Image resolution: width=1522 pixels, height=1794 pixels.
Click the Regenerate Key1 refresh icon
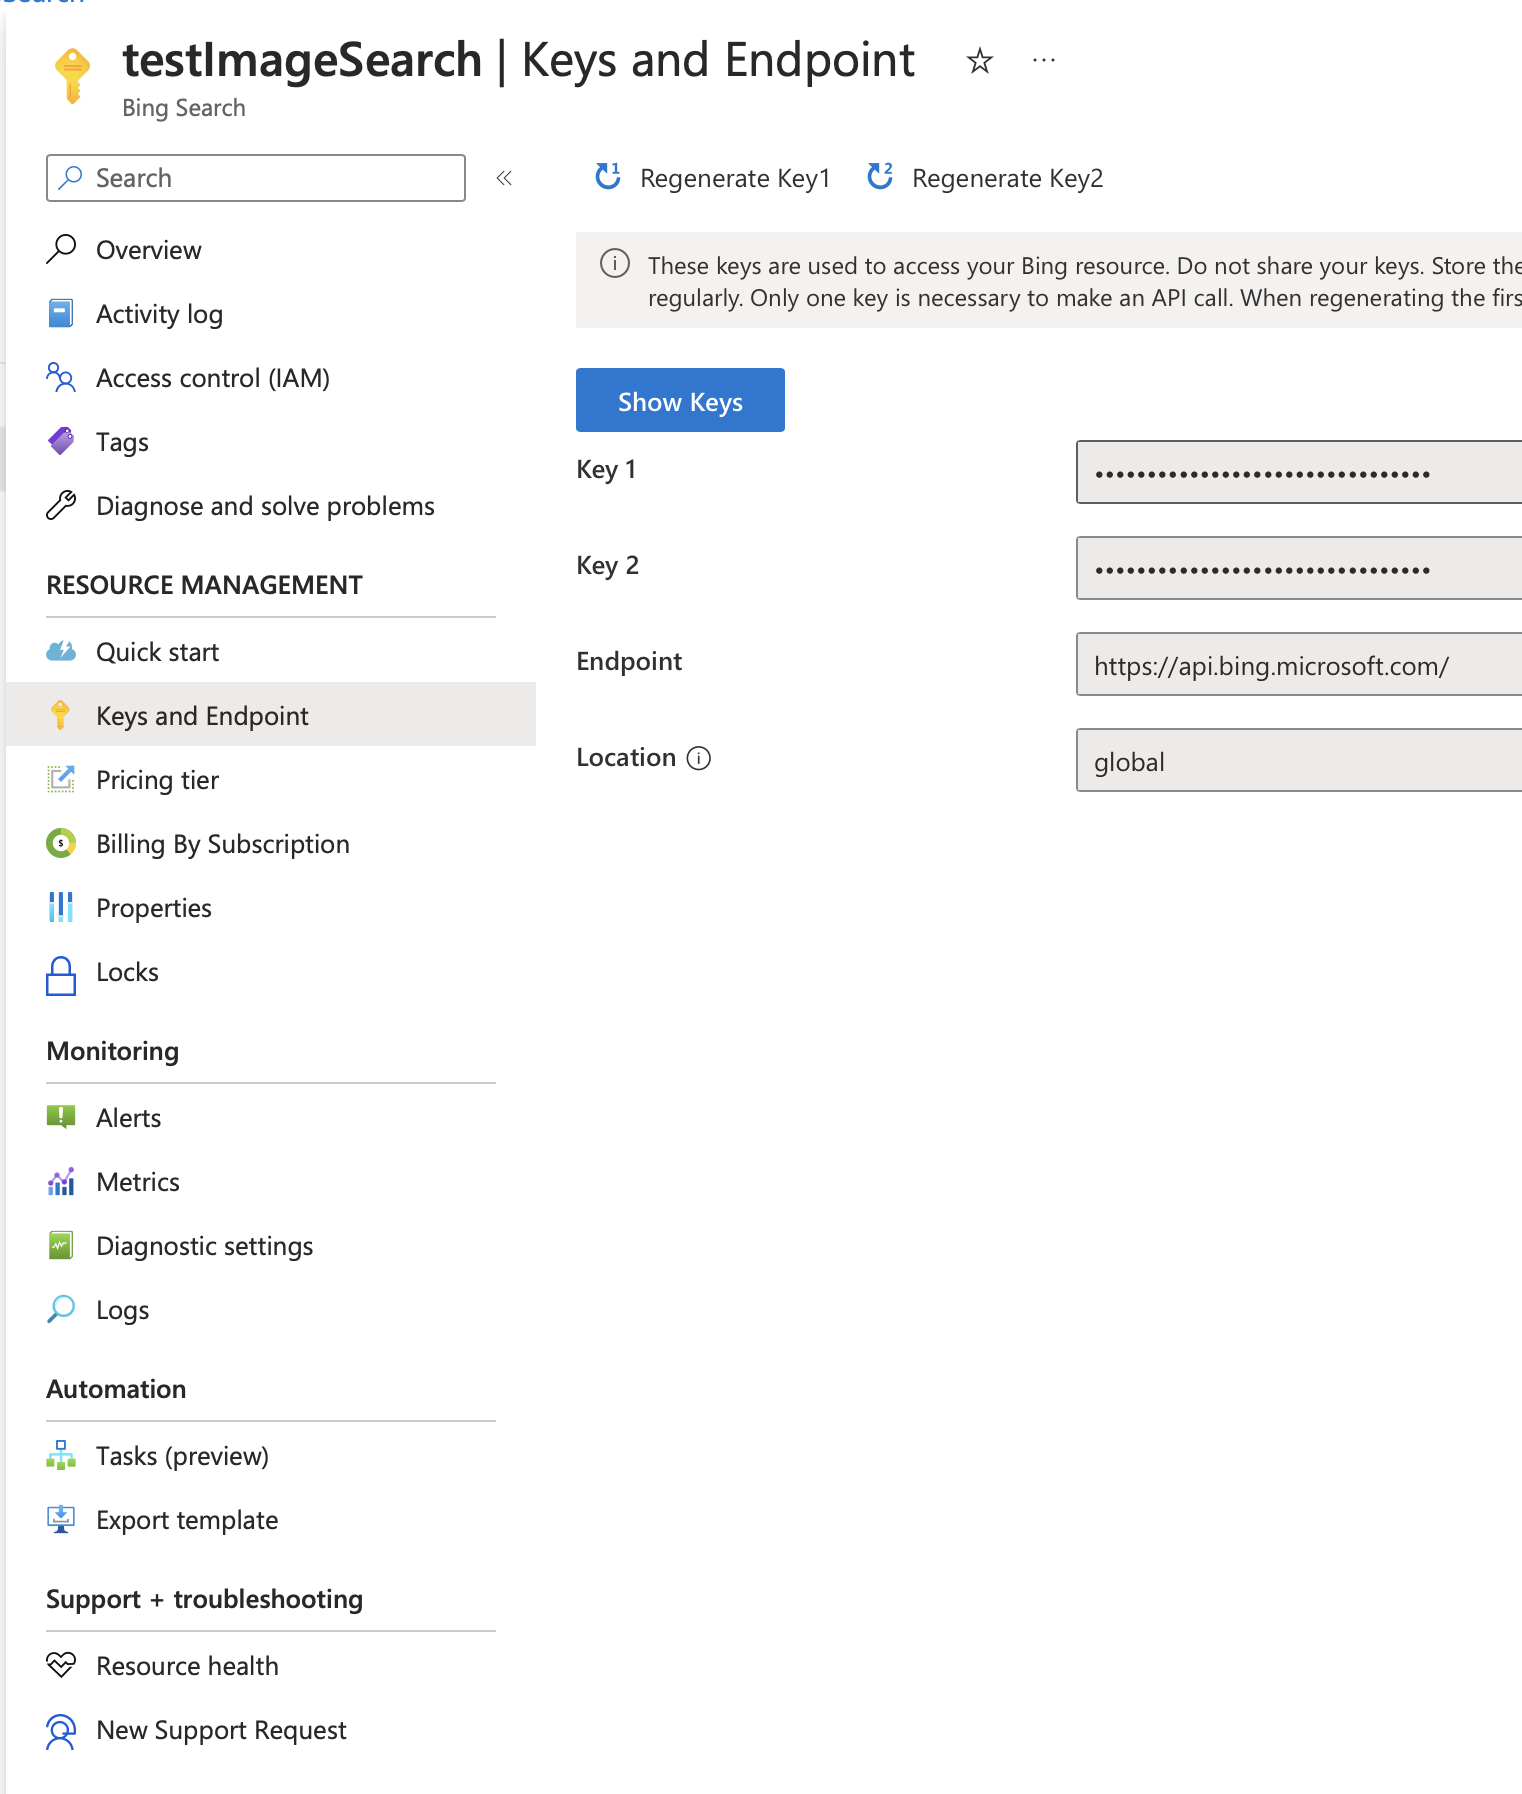pyautogui.click(x=608, y=177)
